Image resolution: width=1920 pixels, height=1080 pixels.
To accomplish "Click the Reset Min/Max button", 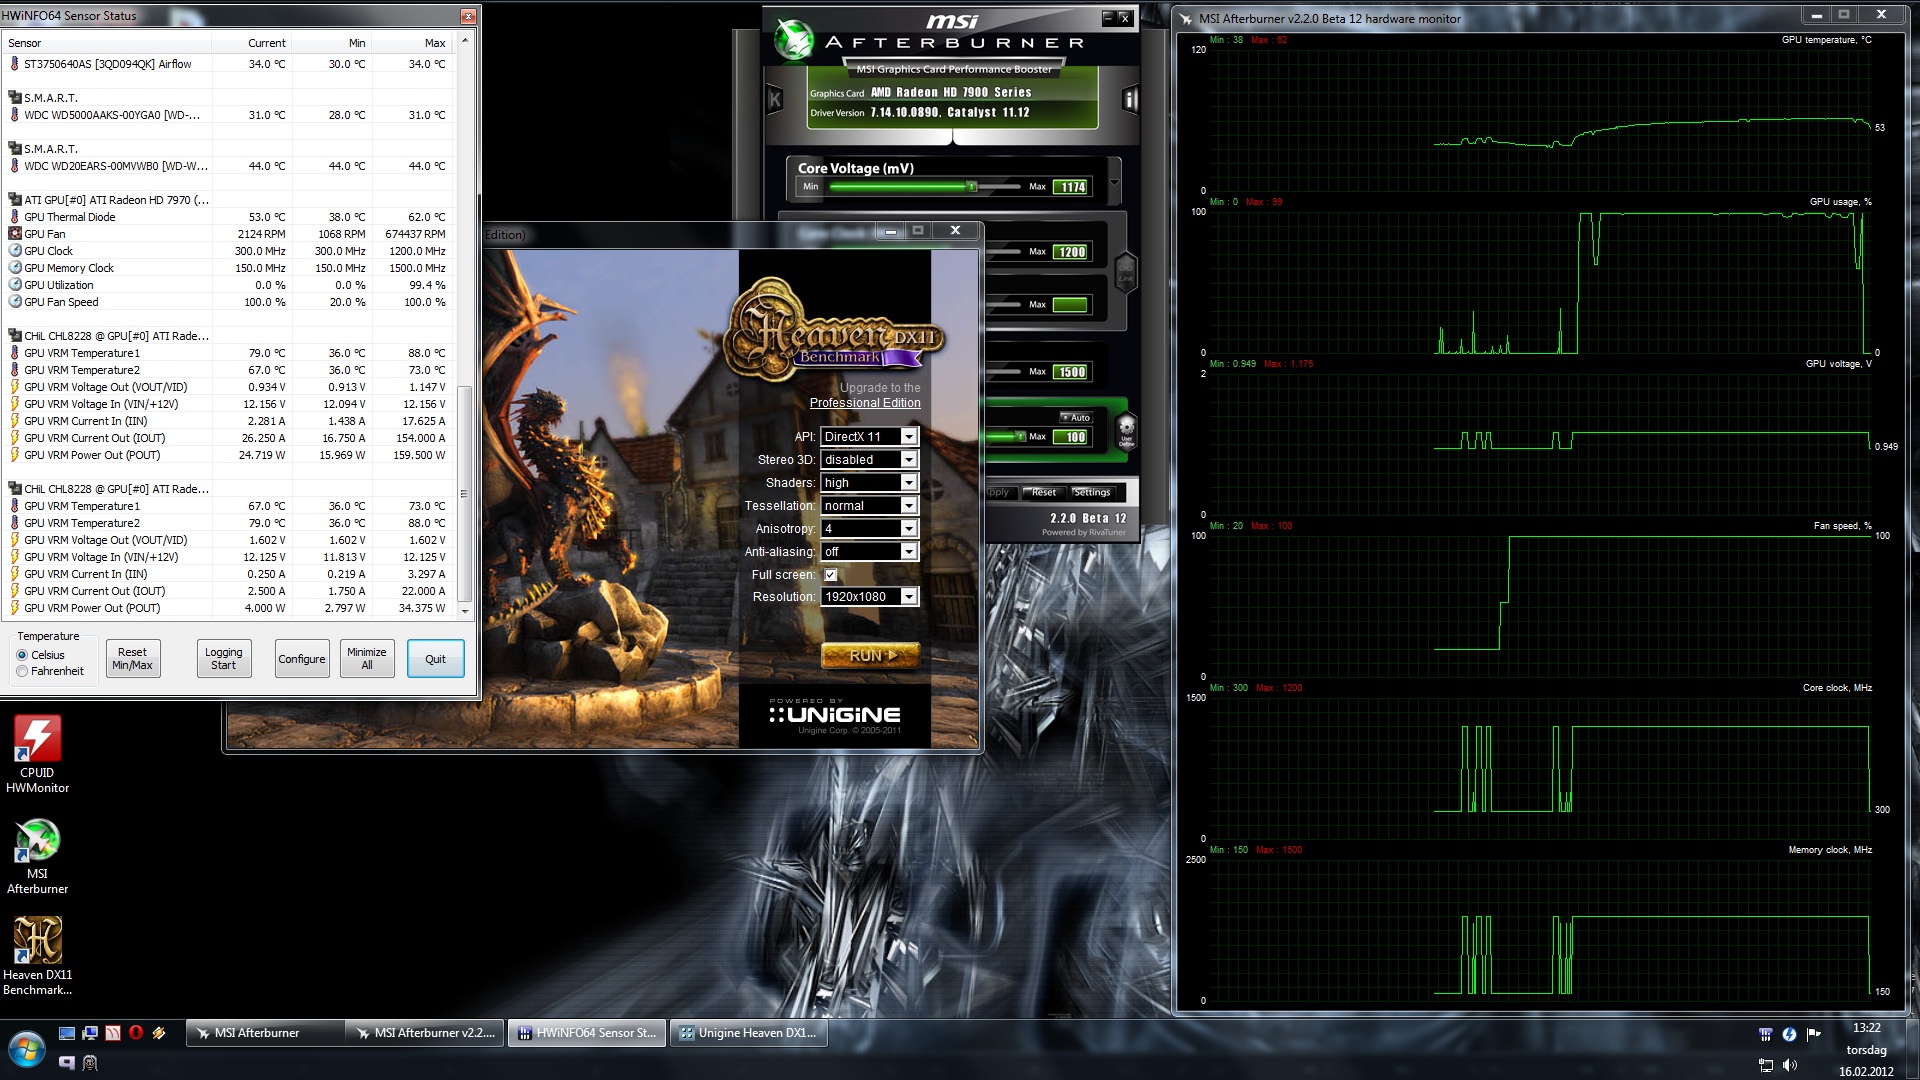I will [132, 659].
